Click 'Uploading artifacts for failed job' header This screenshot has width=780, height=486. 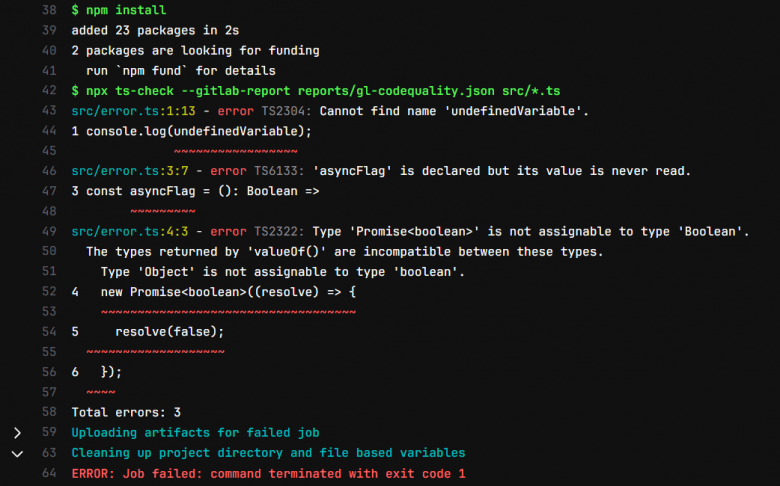195,433
